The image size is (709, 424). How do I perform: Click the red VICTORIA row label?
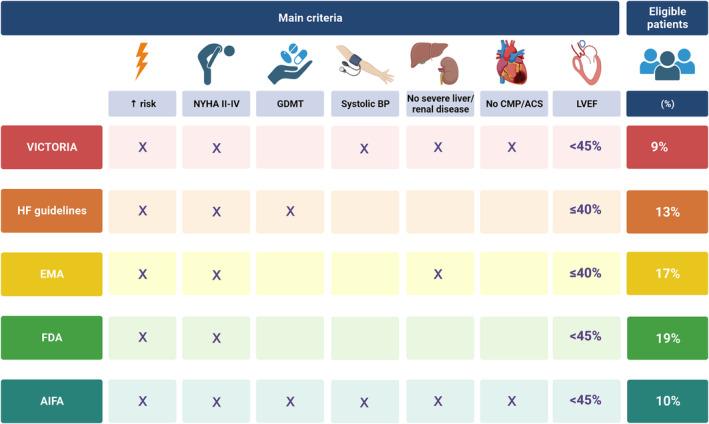(x=51, y=147)
